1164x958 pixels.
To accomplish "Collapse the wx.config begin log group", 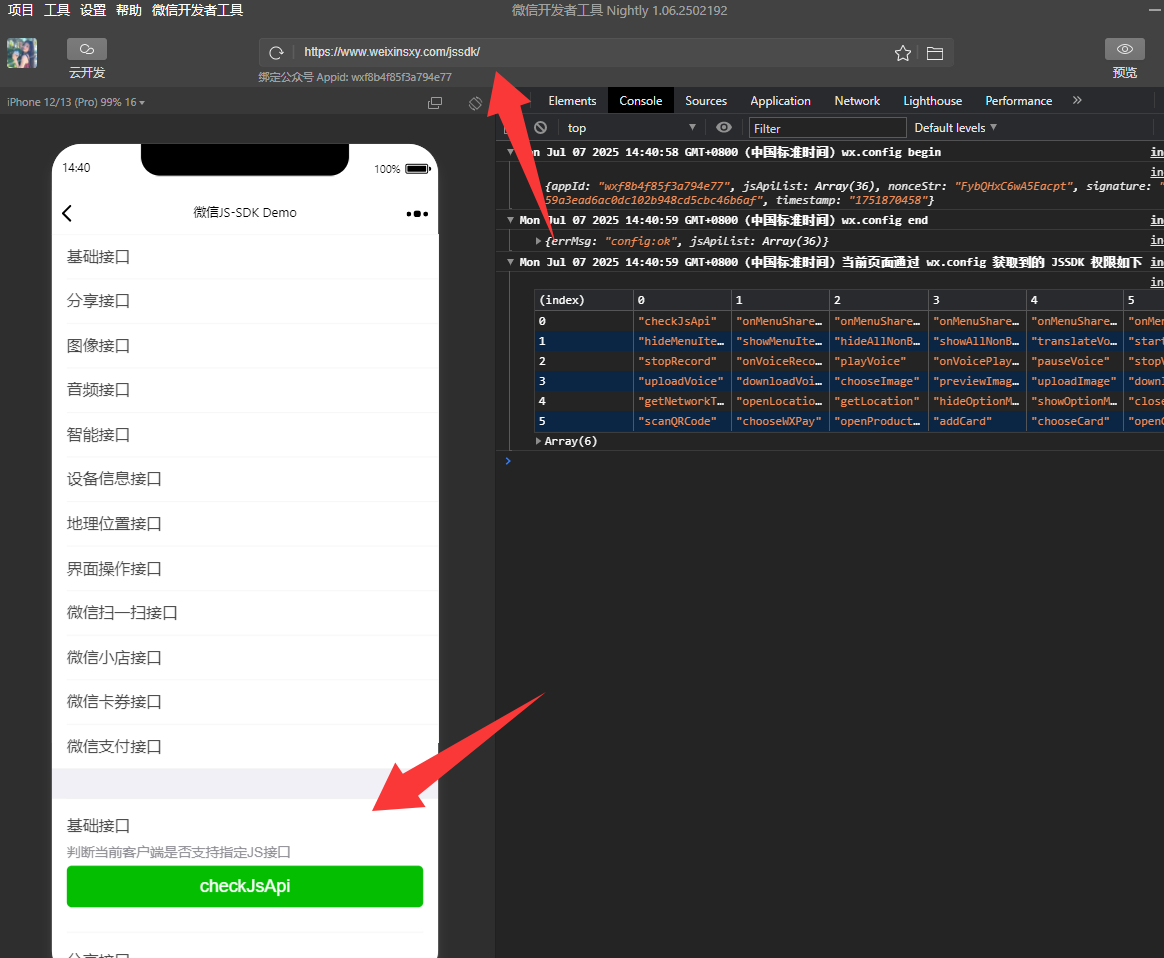I will [510, 151].
